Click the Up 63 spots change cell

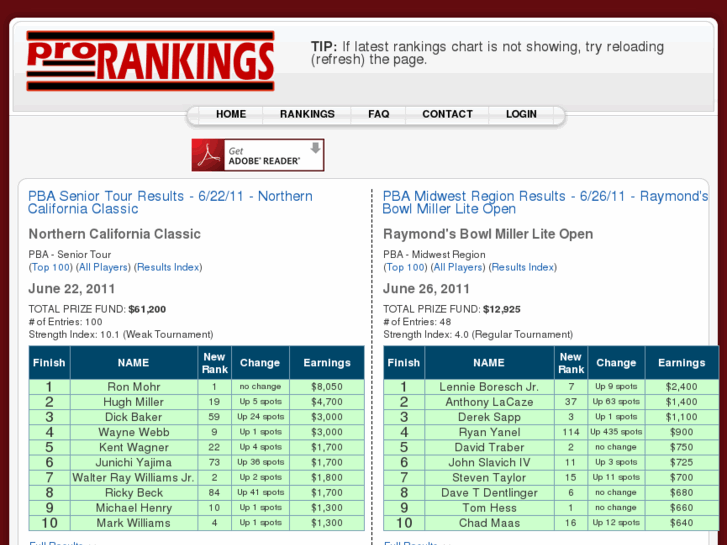tap(616, 402)
